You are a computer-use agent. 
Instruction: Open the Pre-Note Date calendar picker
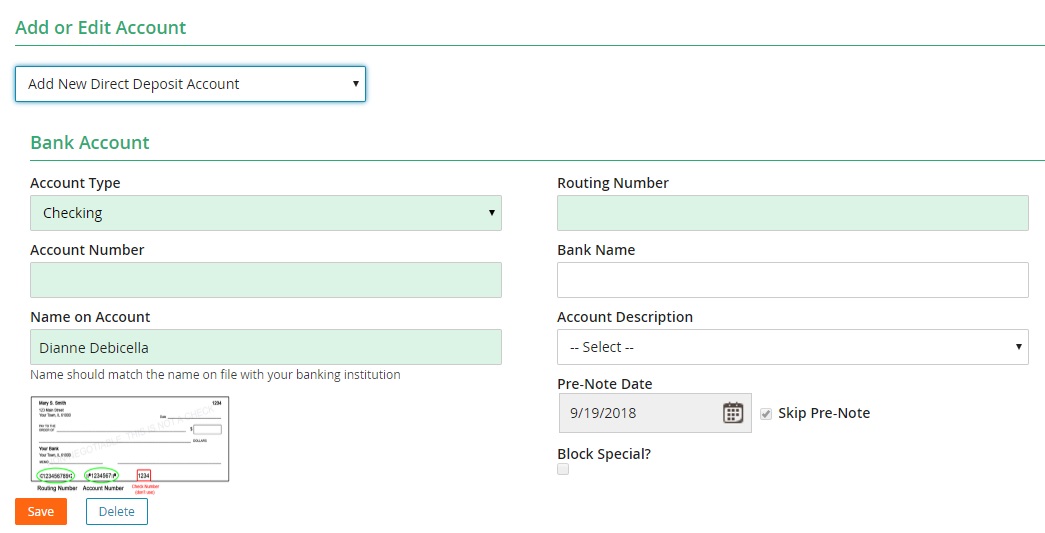point(732,413)
